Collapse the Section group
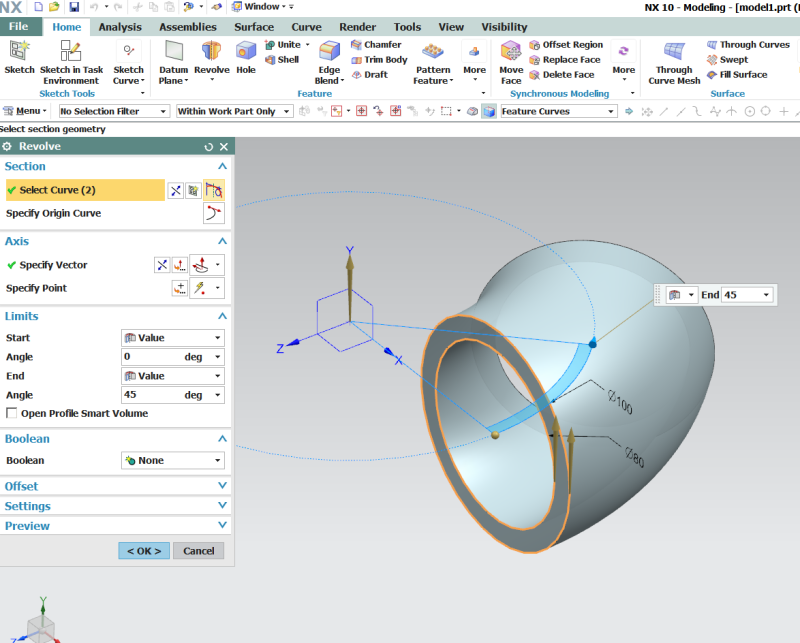800x643 pixels. point(222,166)
